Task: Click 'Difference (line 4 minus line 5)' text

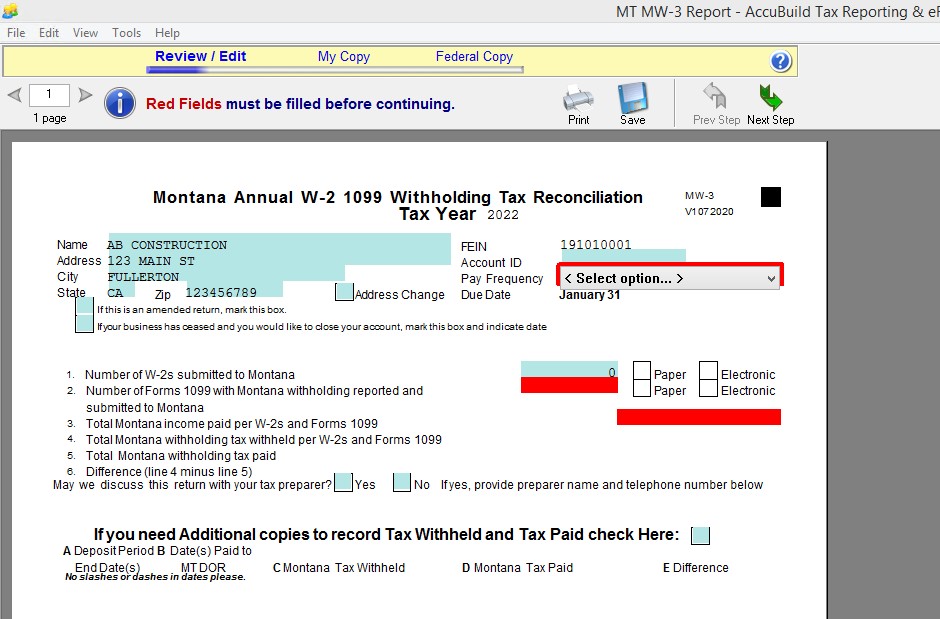Action: [x=168, y=472]
